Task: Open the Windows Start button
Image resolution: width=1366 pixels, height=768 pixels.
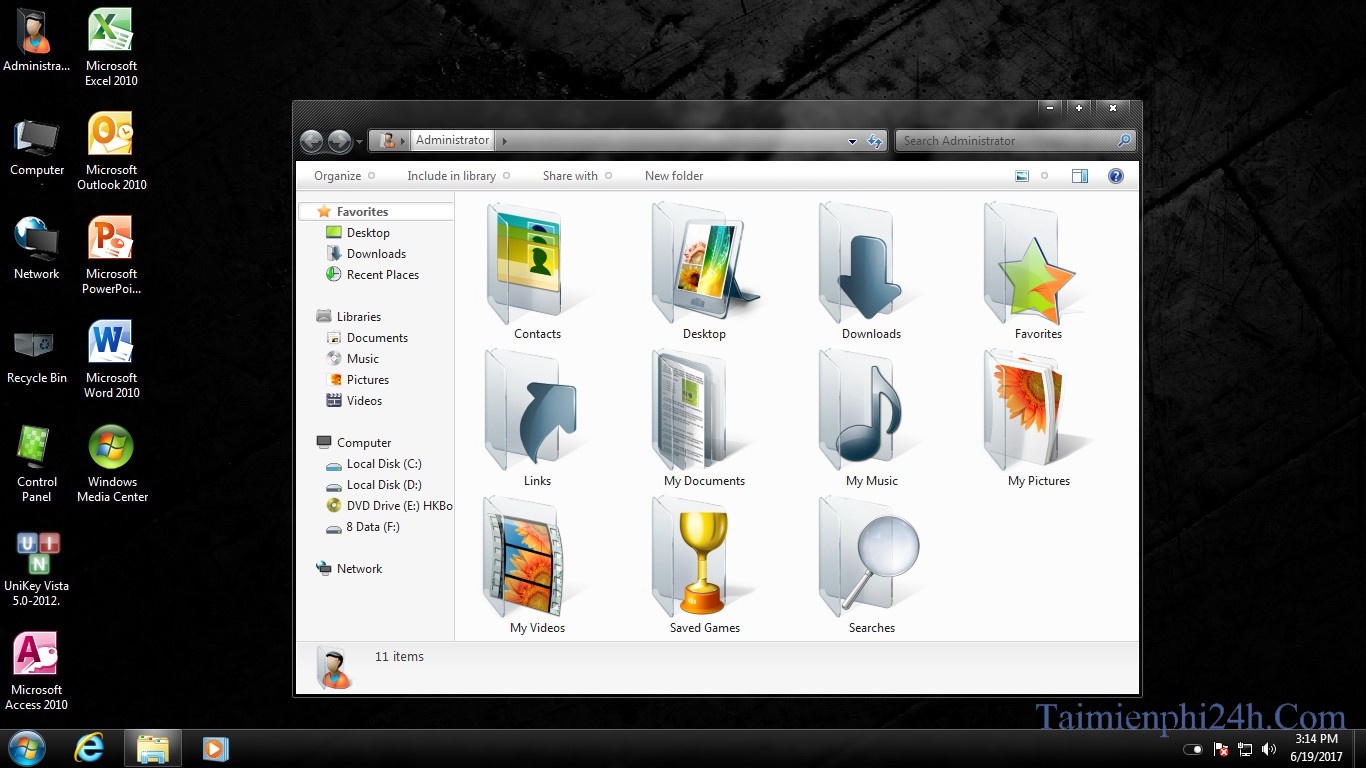Action: point(26,748)
